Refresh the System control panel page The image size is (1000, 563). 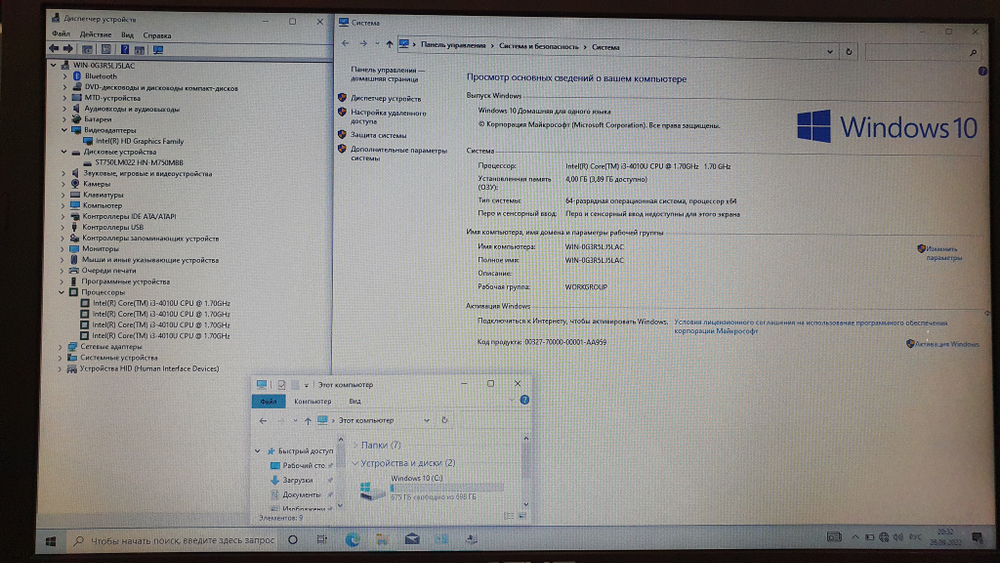click(x=849, y=52)
